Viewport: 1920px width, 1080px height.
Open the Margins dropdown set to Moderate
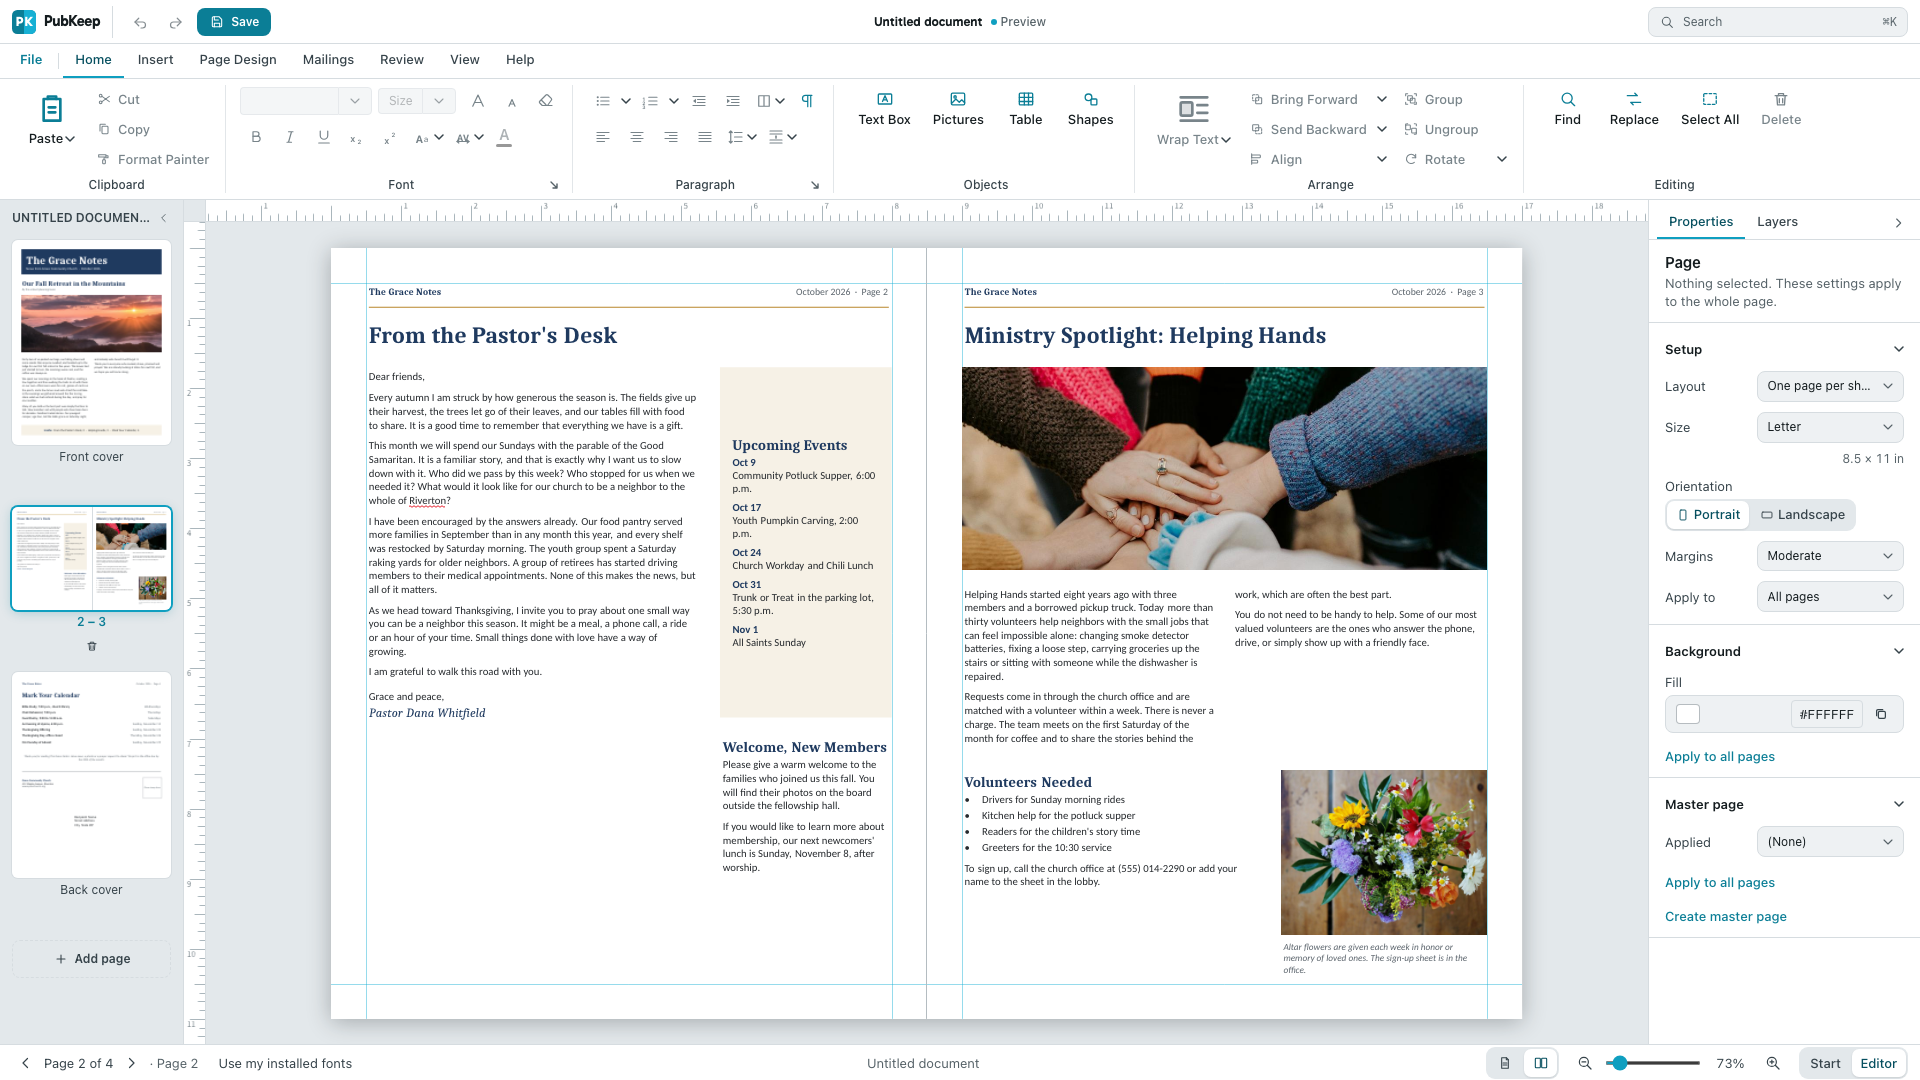pyautogui.click(x=1829, y=556)
